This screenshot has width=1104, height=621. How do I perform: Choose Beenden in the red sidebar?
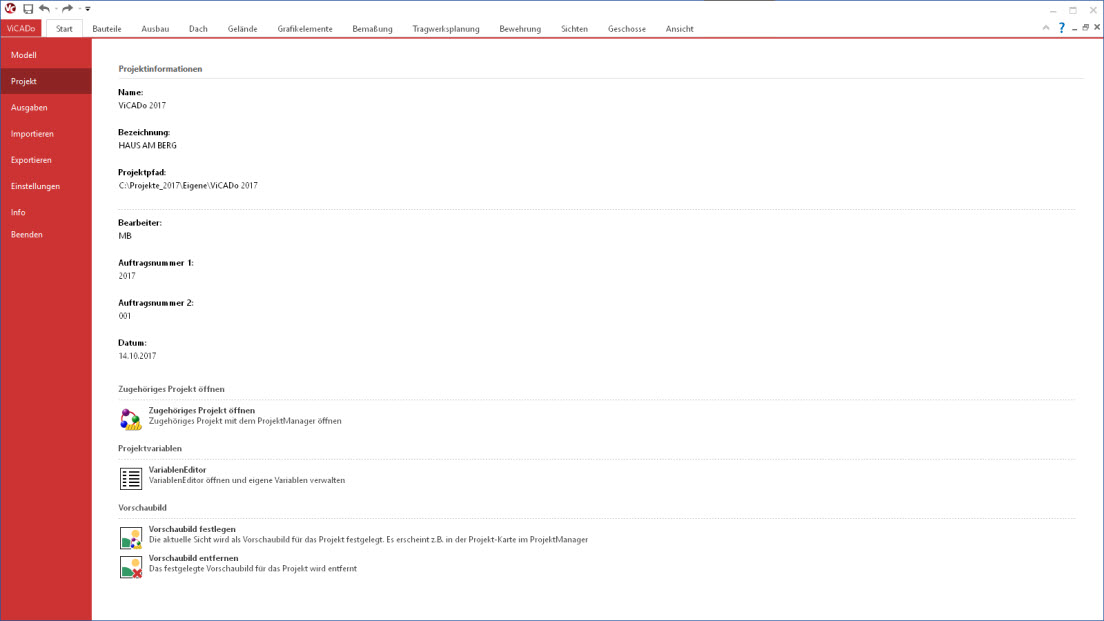[46, 234]
